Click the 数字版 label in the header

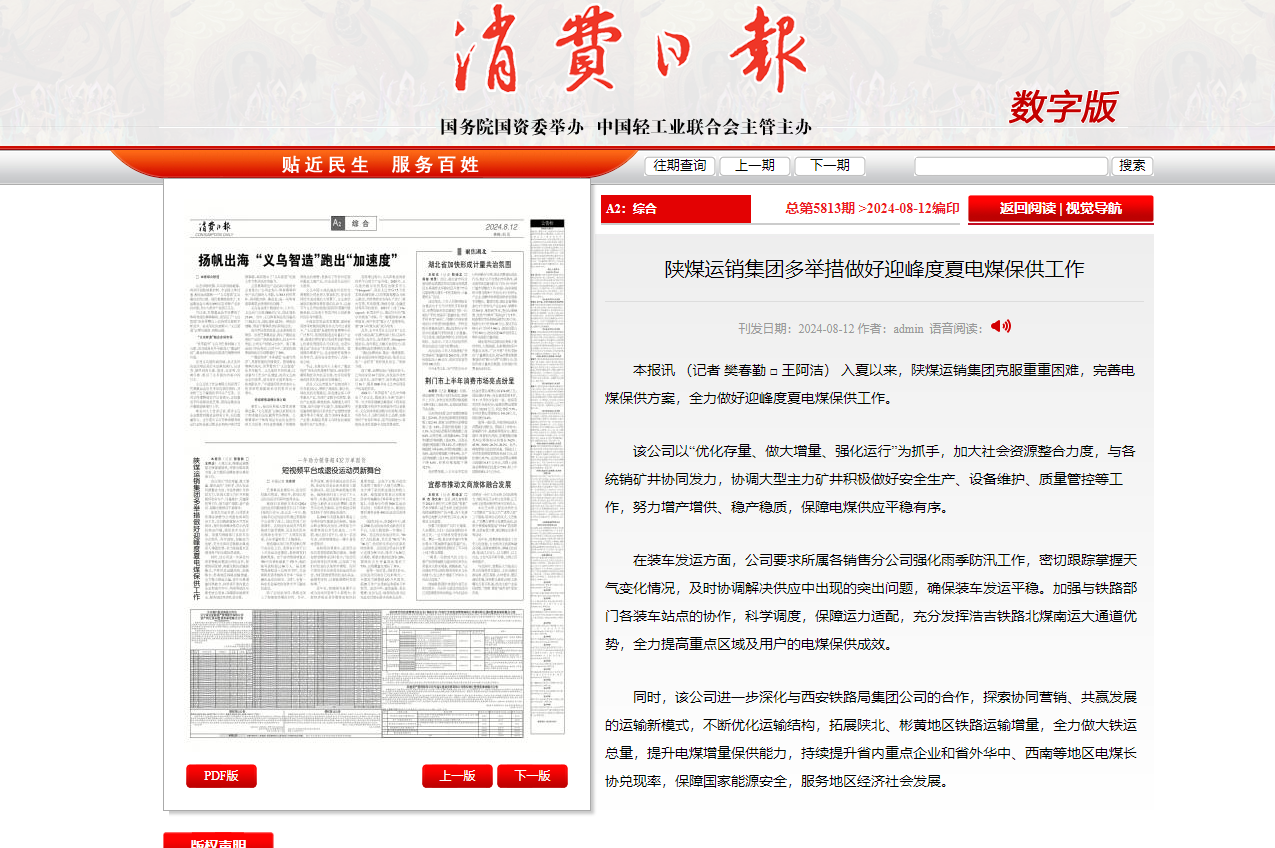[1063, 107]
